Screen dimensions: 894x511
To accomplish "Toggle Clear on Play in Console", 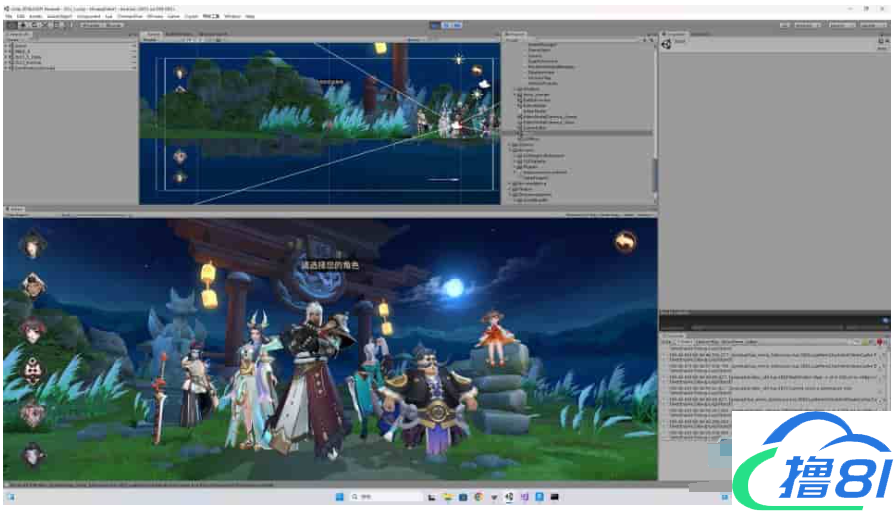I will [x=708, y=343].
